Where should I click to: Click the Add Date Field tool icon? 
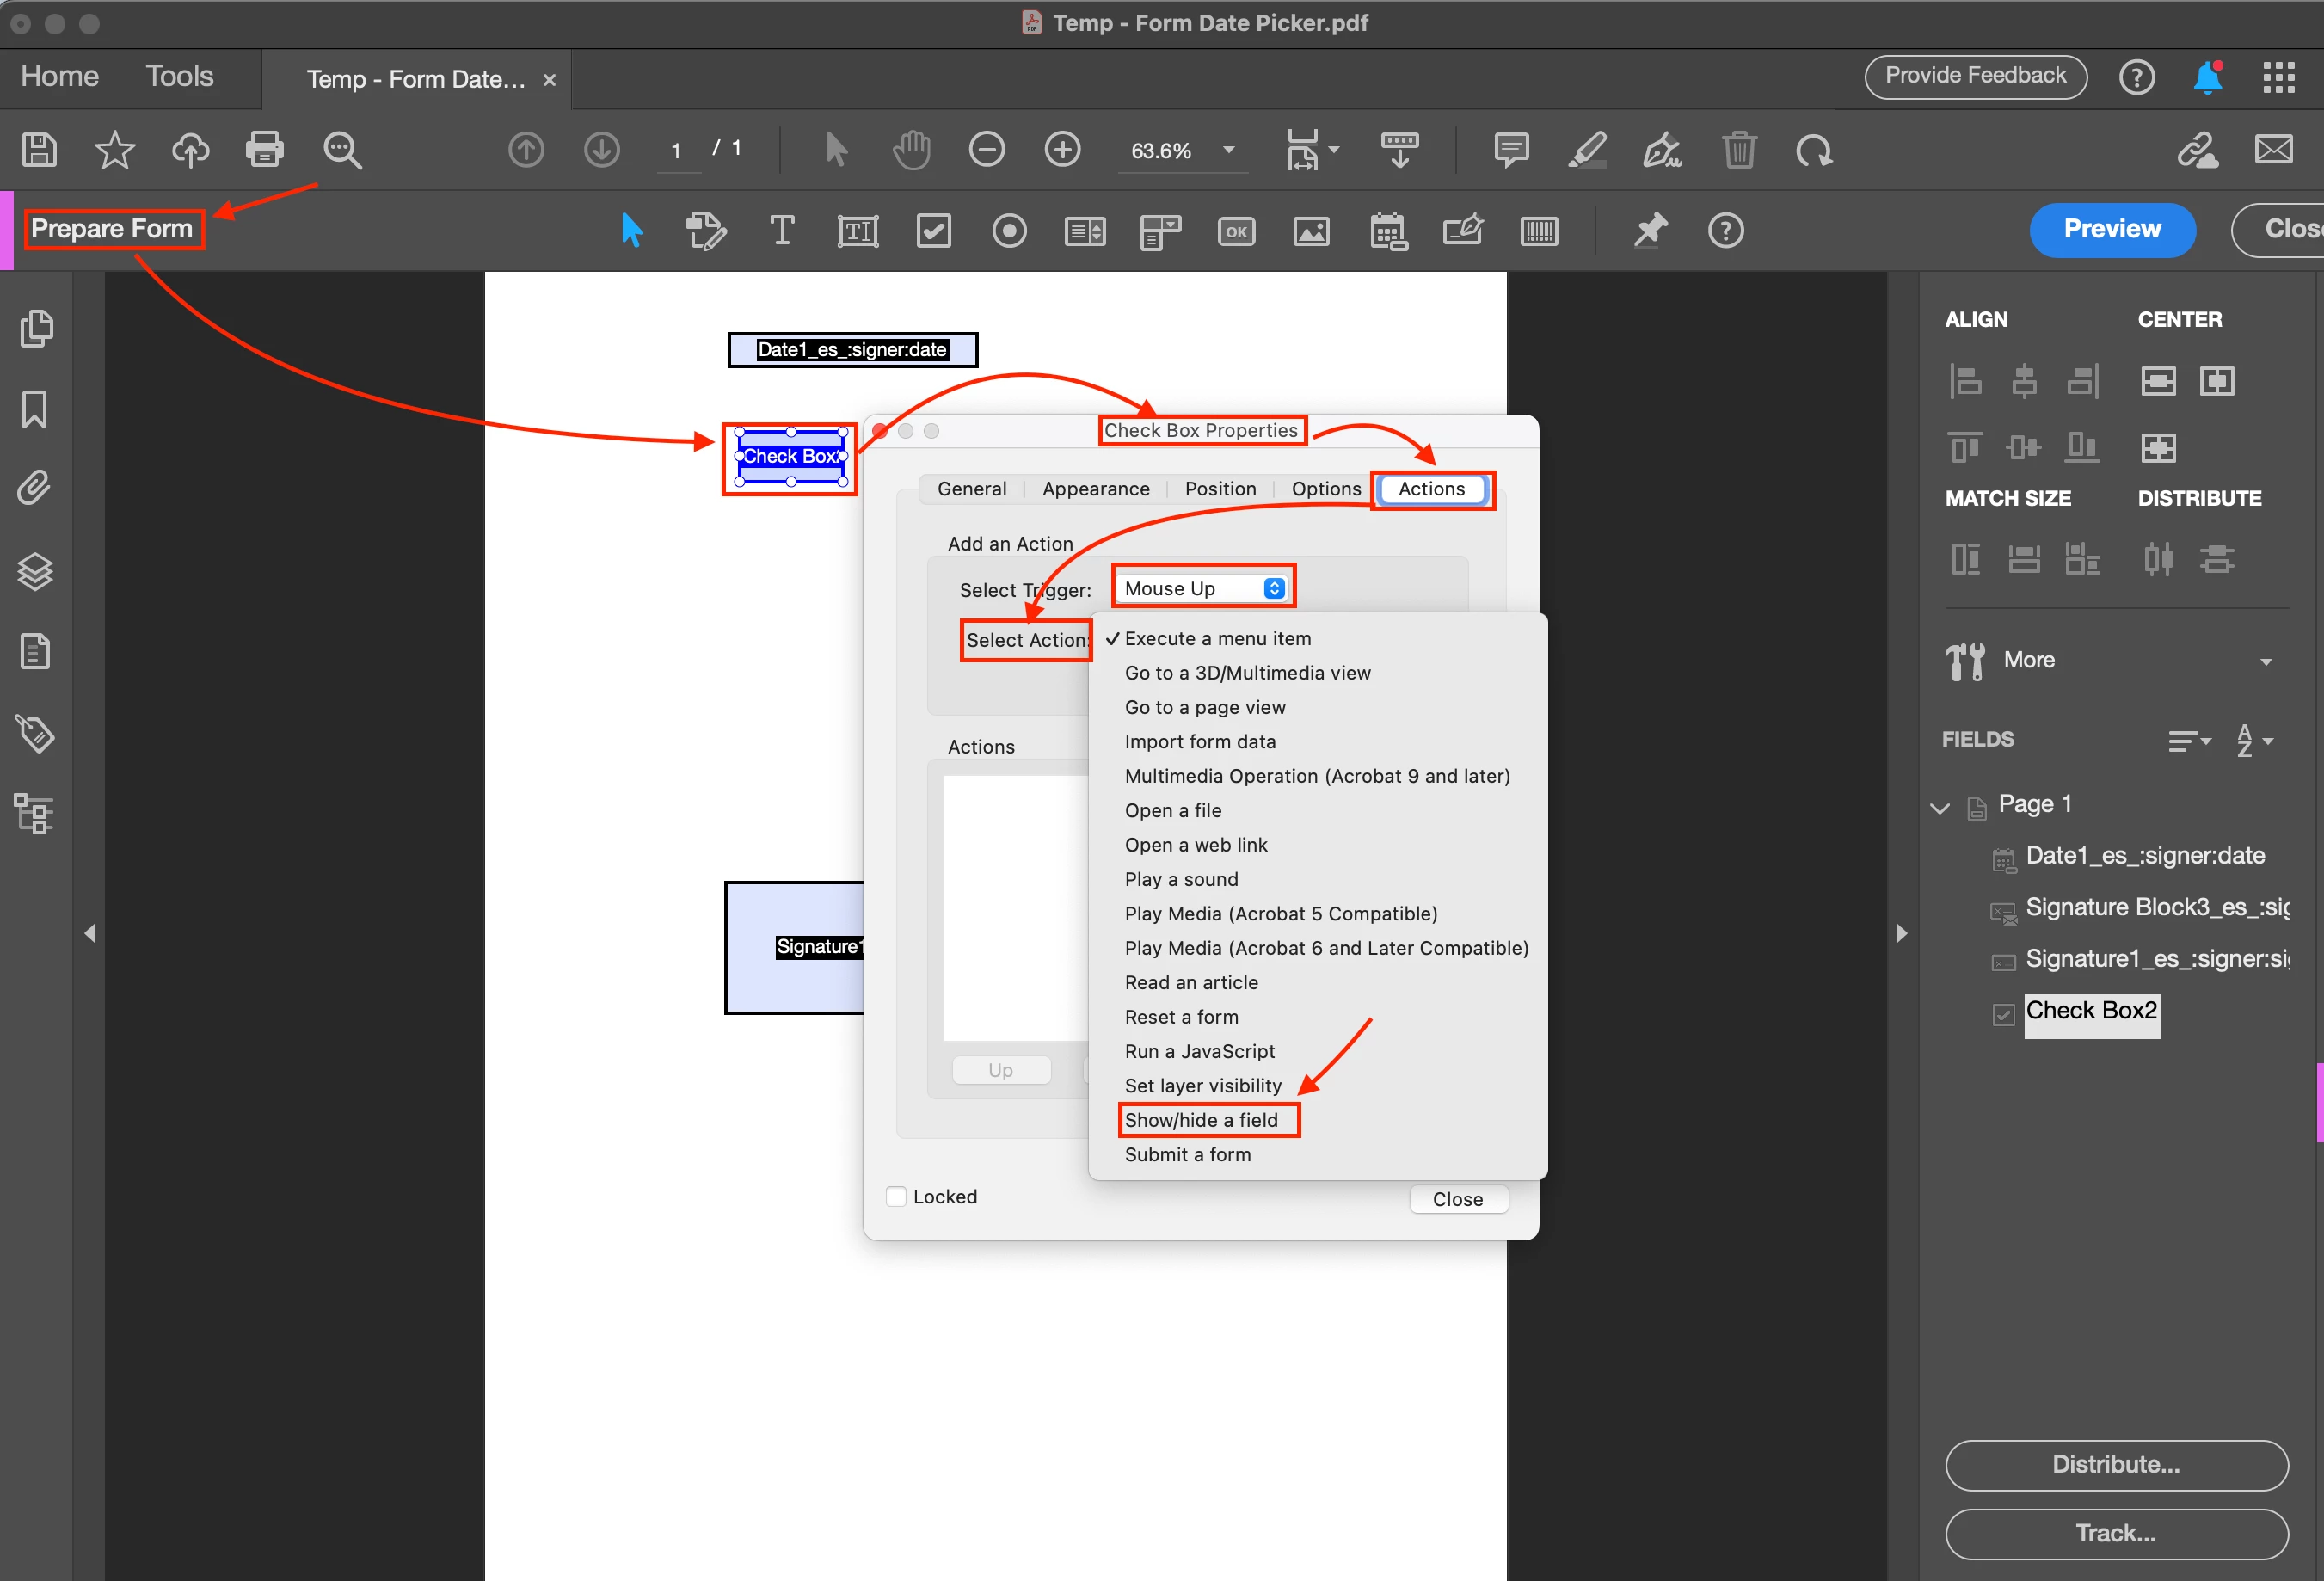tap(1387, 231)
